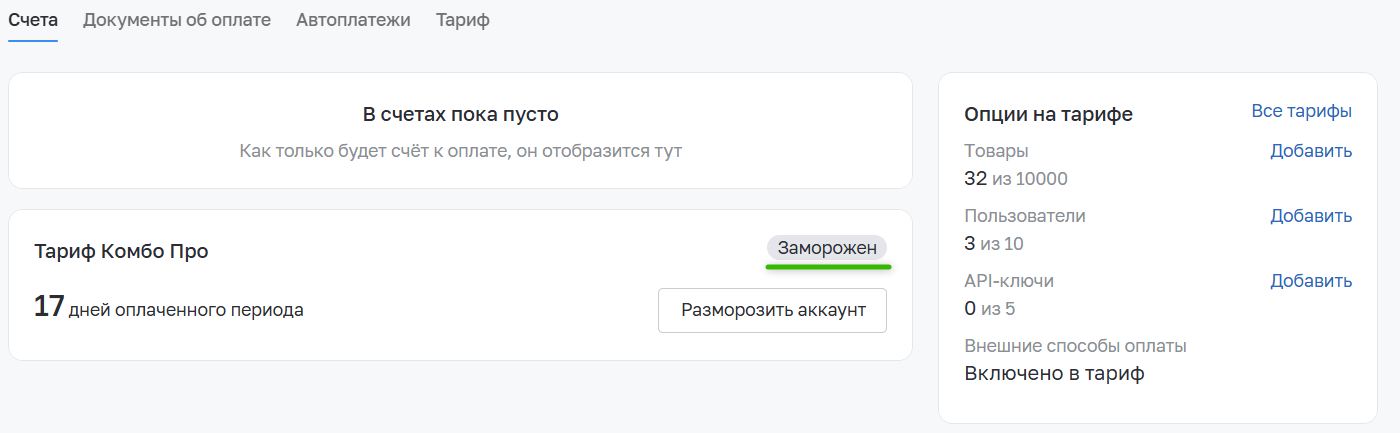
Task: Go to the Автоплатежи tab
Action: (x=353, y=20)
